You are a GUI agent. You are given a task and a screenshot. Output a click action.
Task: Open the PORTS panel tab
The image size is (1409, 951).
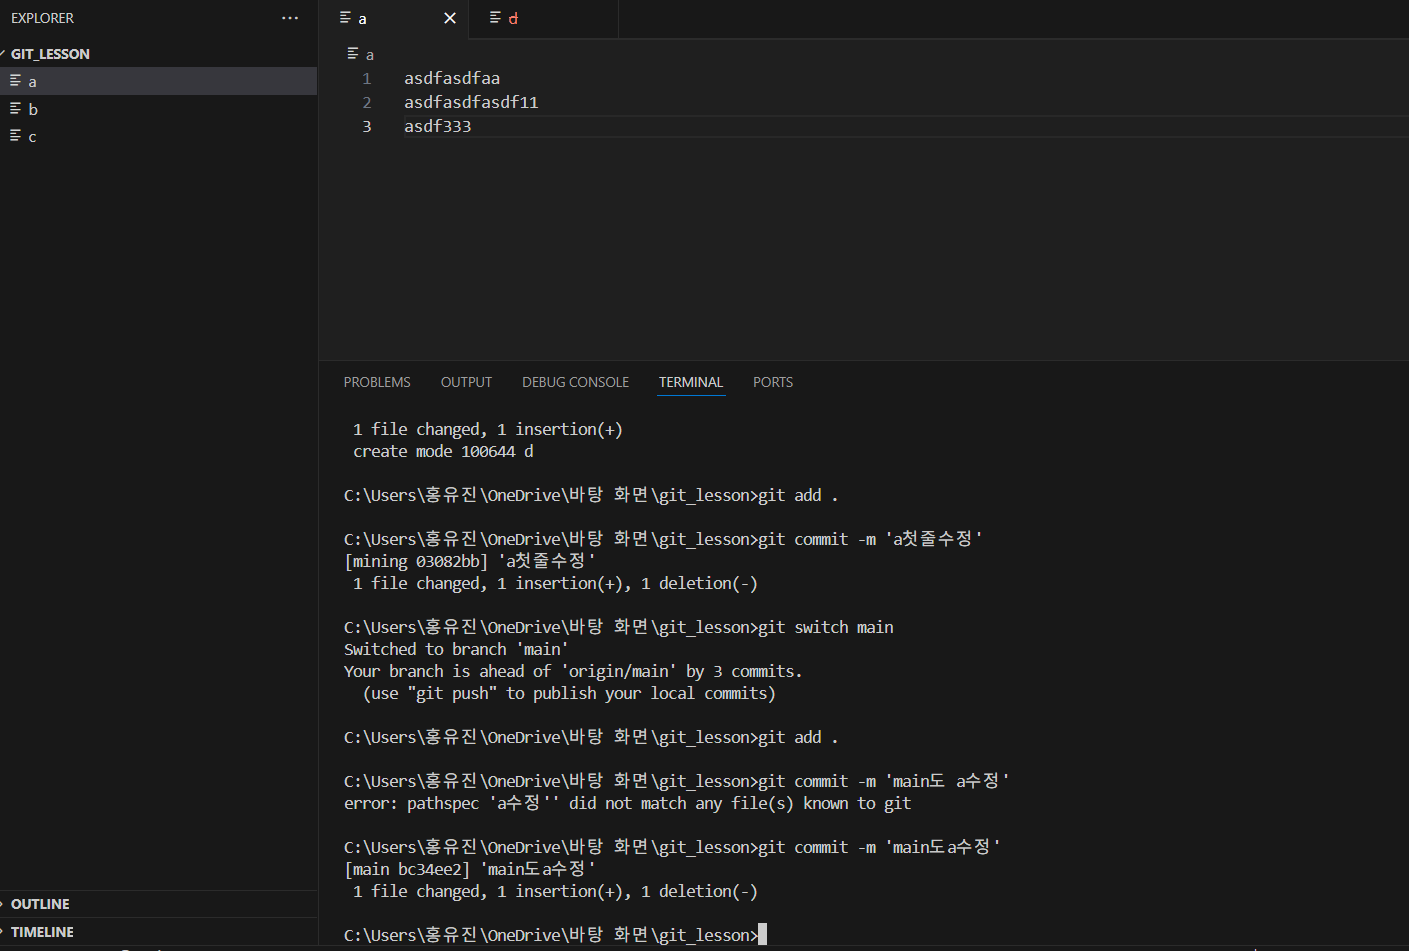[x=773, y=382]
